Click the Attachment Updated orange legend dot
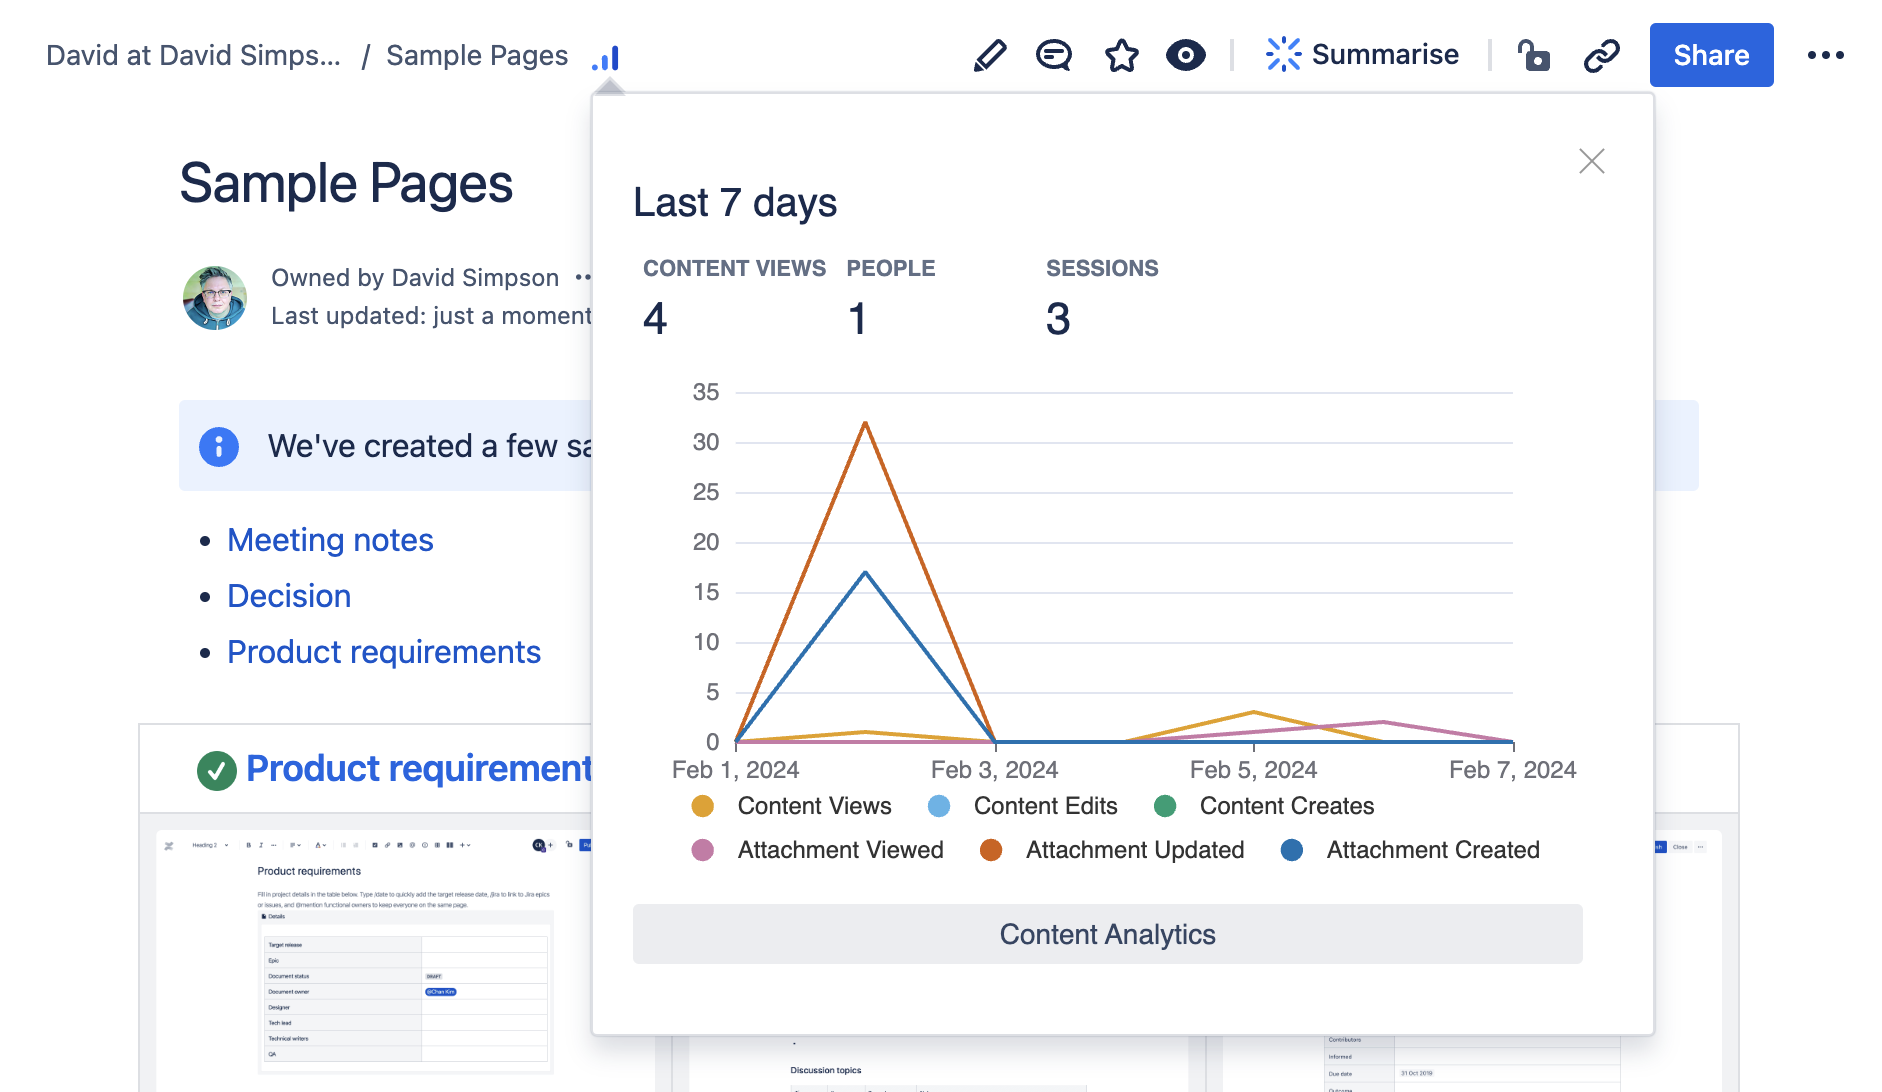This screenshot has height=1092, width=1882. pyautogui.click(x=991, y=850)
